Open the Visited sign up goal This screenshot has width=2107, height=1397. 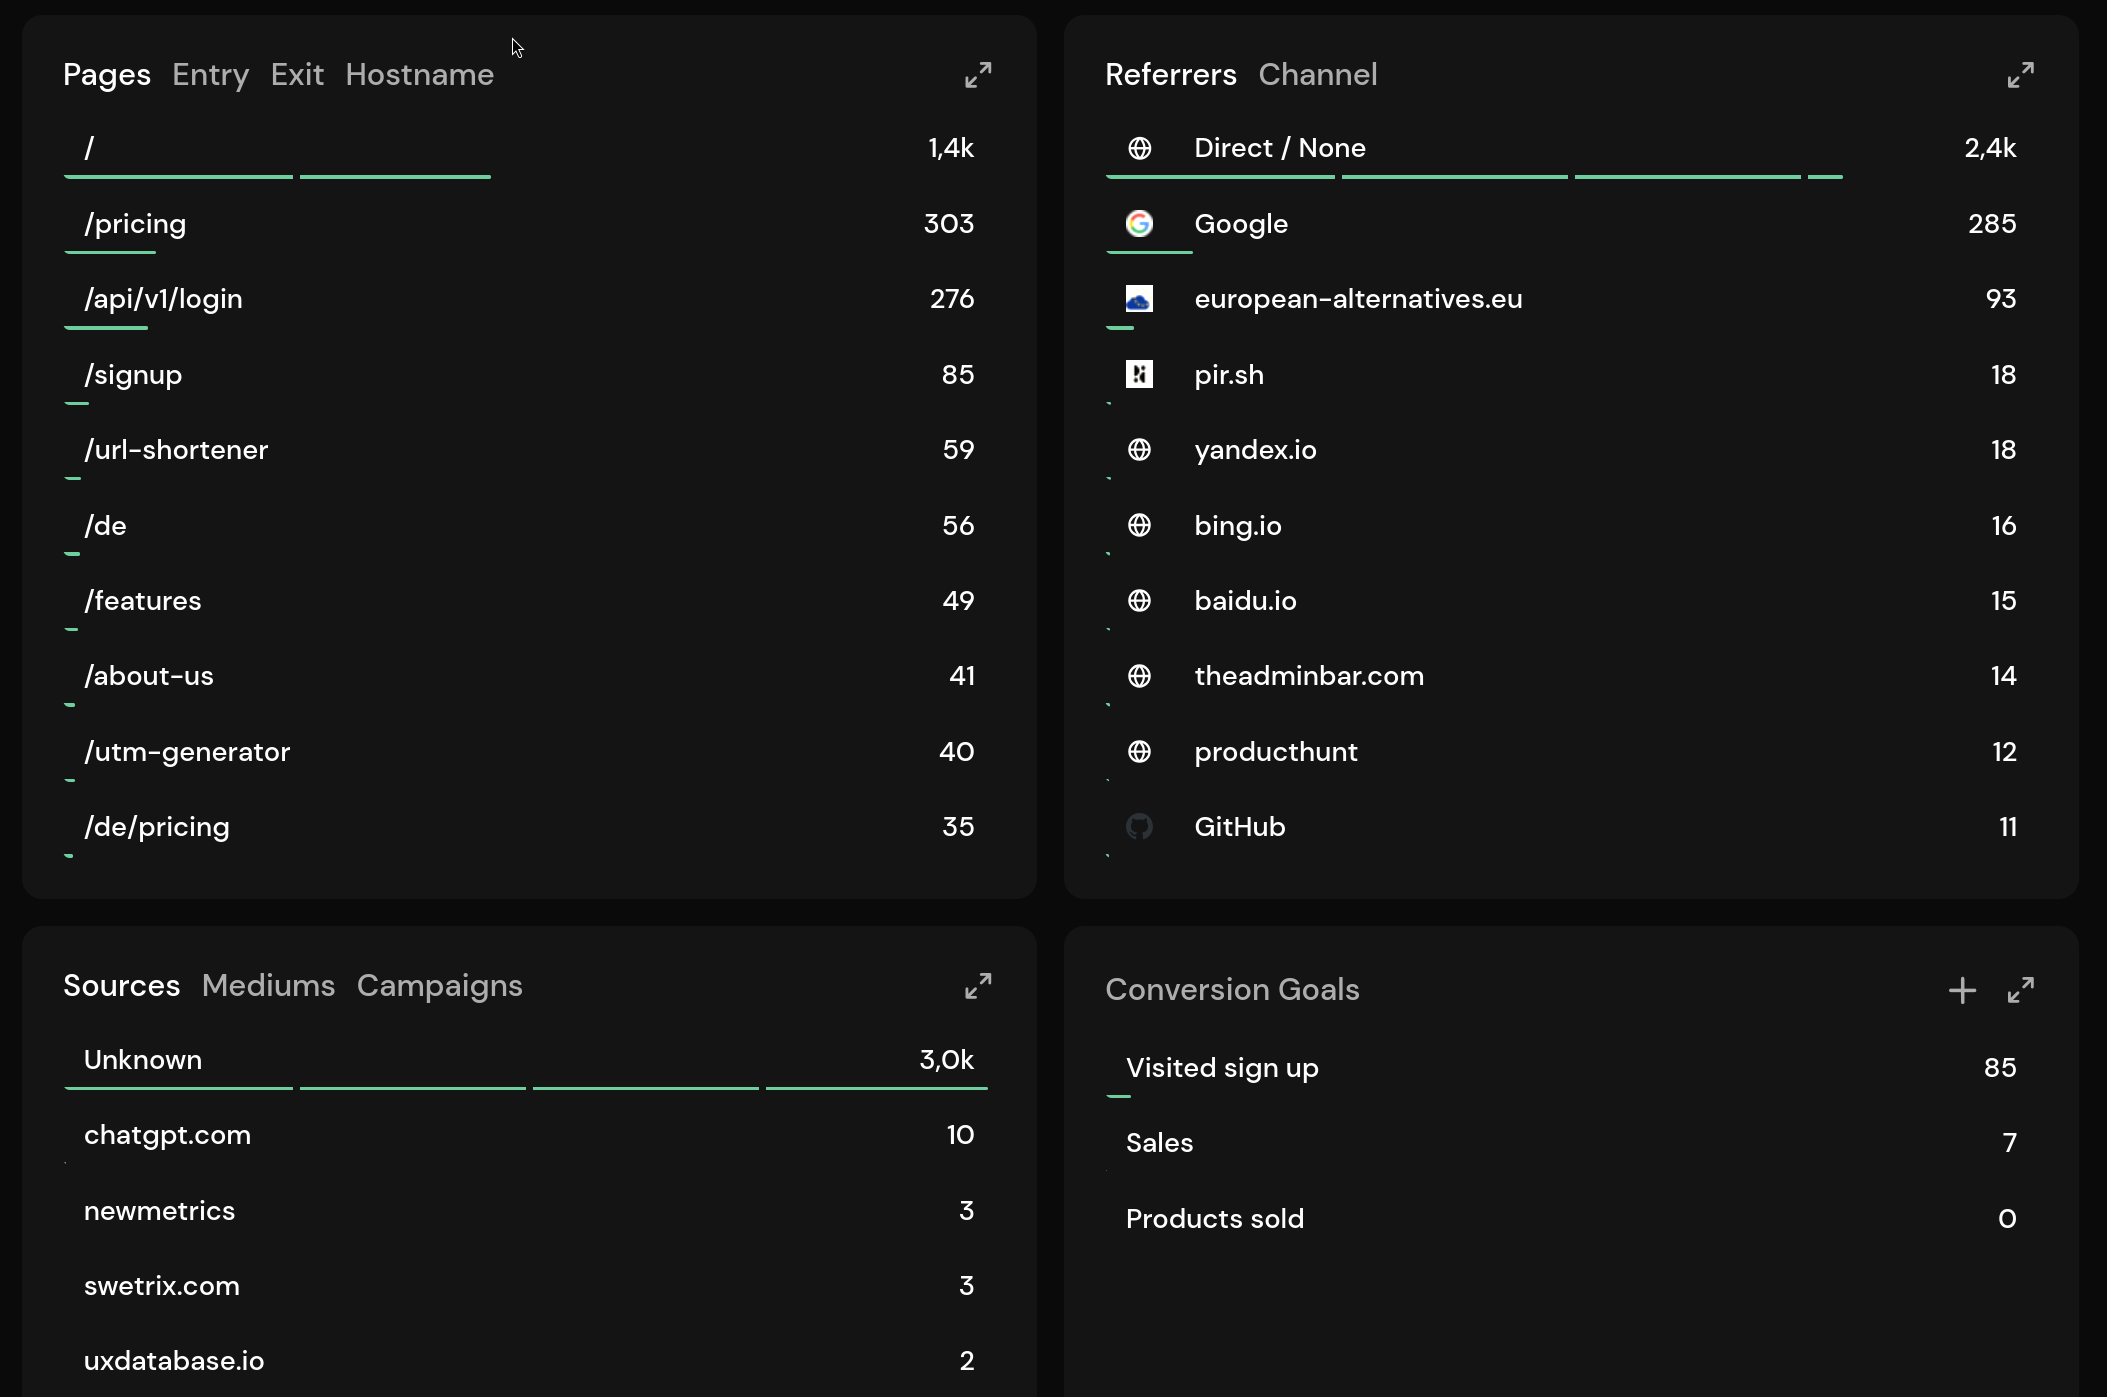[1221, 1067]
